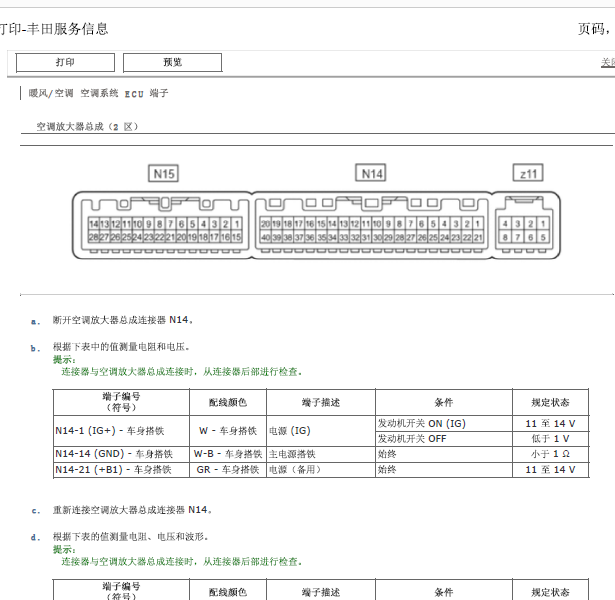Screen dimensions: 615x600
Task: Click cell N14-14 (GND) - 车身搭铁
Action: [121, 454]
